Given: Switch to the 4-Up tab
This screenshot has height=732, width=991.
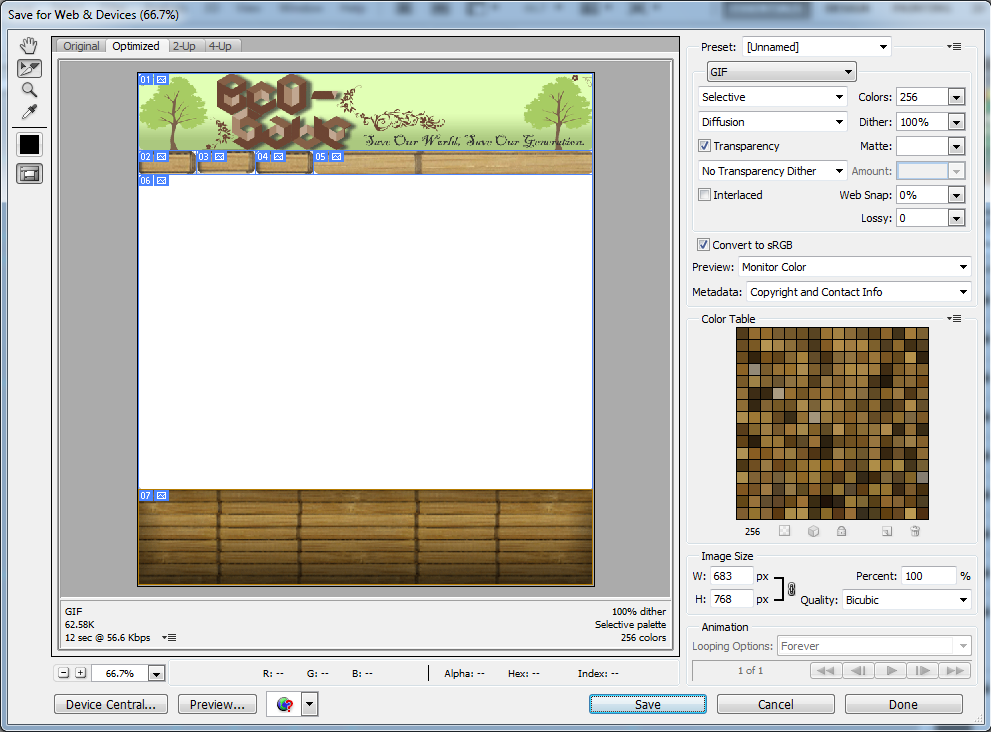Looking at the screenshot, I should pyautogui.click(x=220, y=46).
